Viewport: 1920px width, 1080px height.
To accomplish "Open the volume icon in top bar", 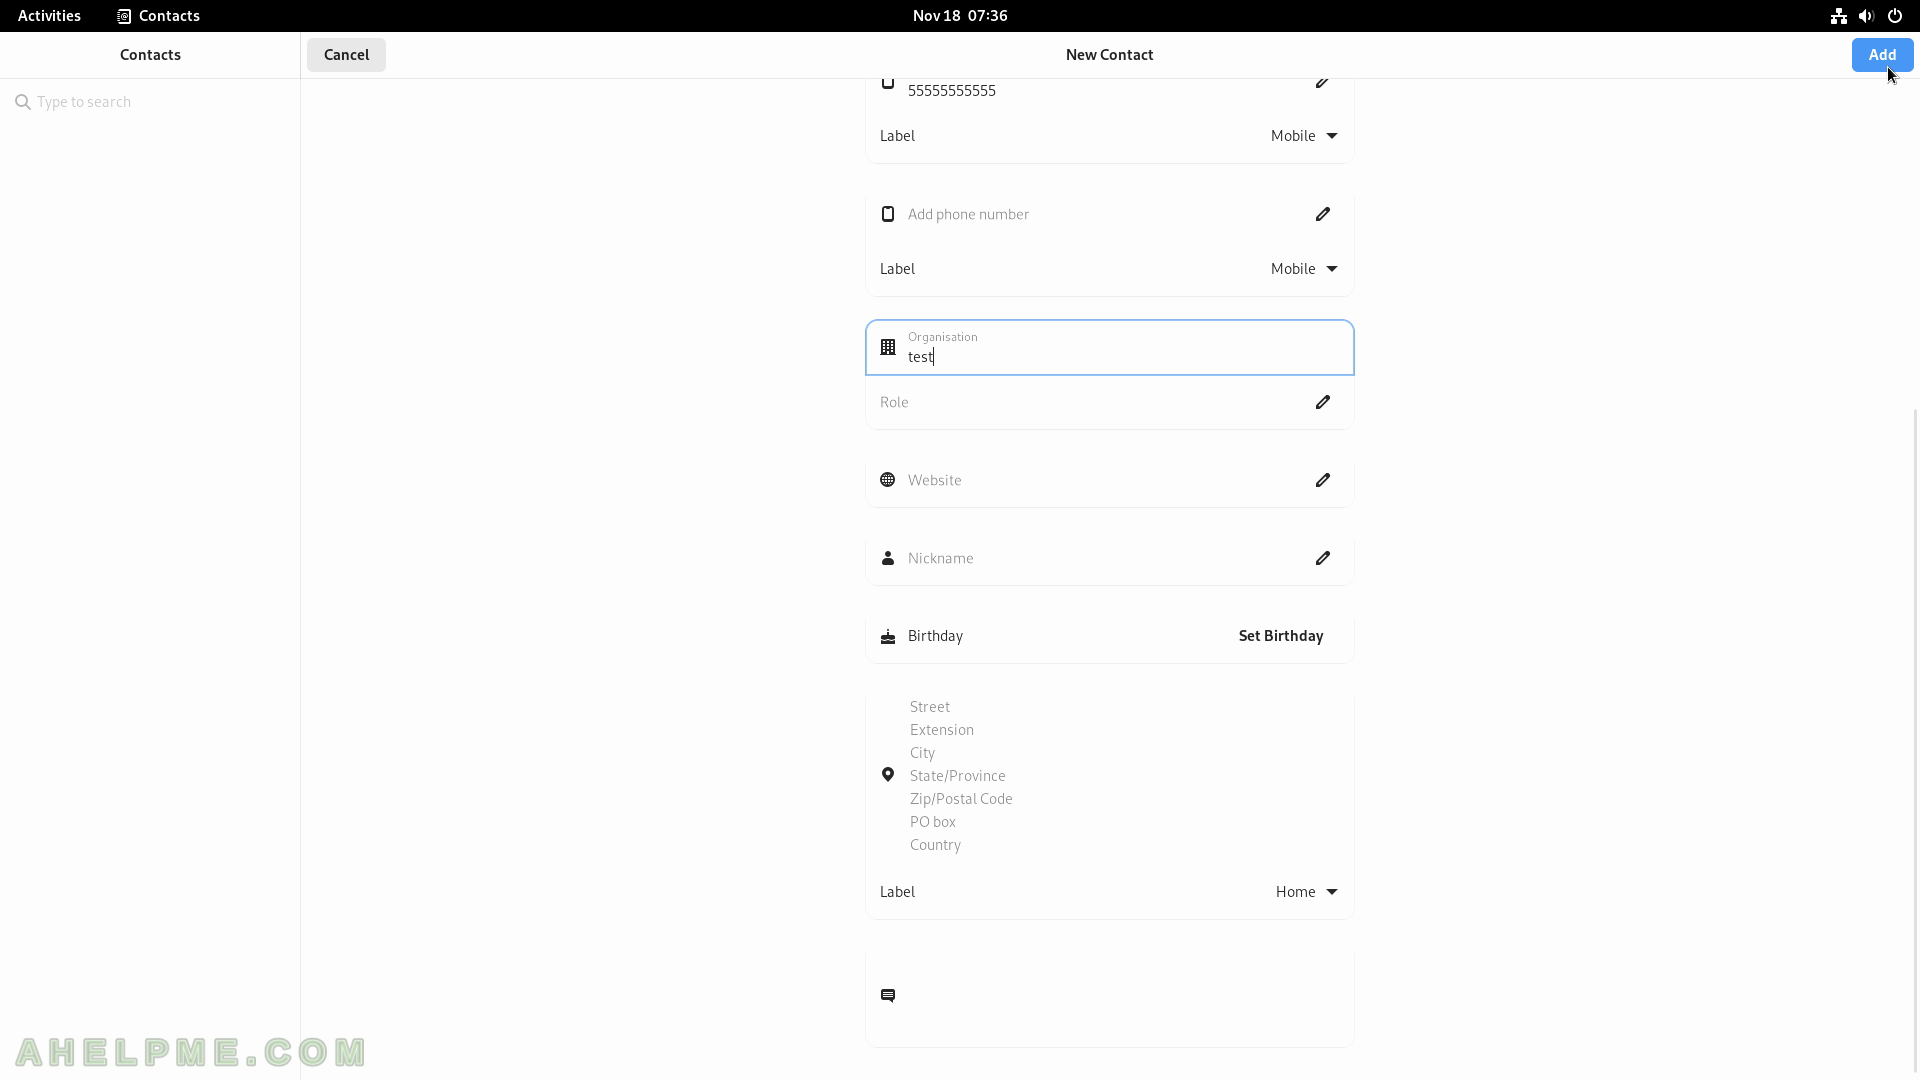I will (1866, 16).
